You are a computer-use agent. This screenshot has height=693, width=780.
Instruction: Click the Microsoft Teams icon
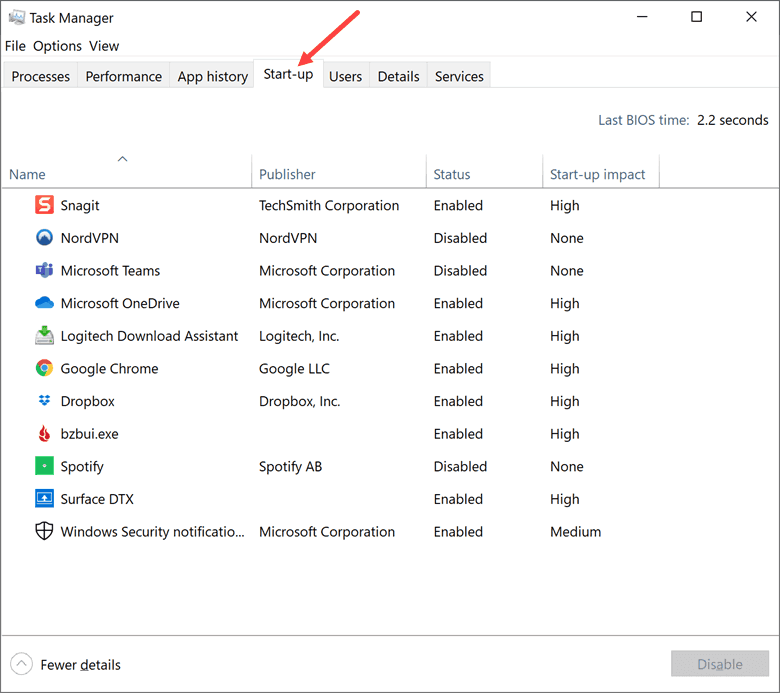tap(44, 270)
